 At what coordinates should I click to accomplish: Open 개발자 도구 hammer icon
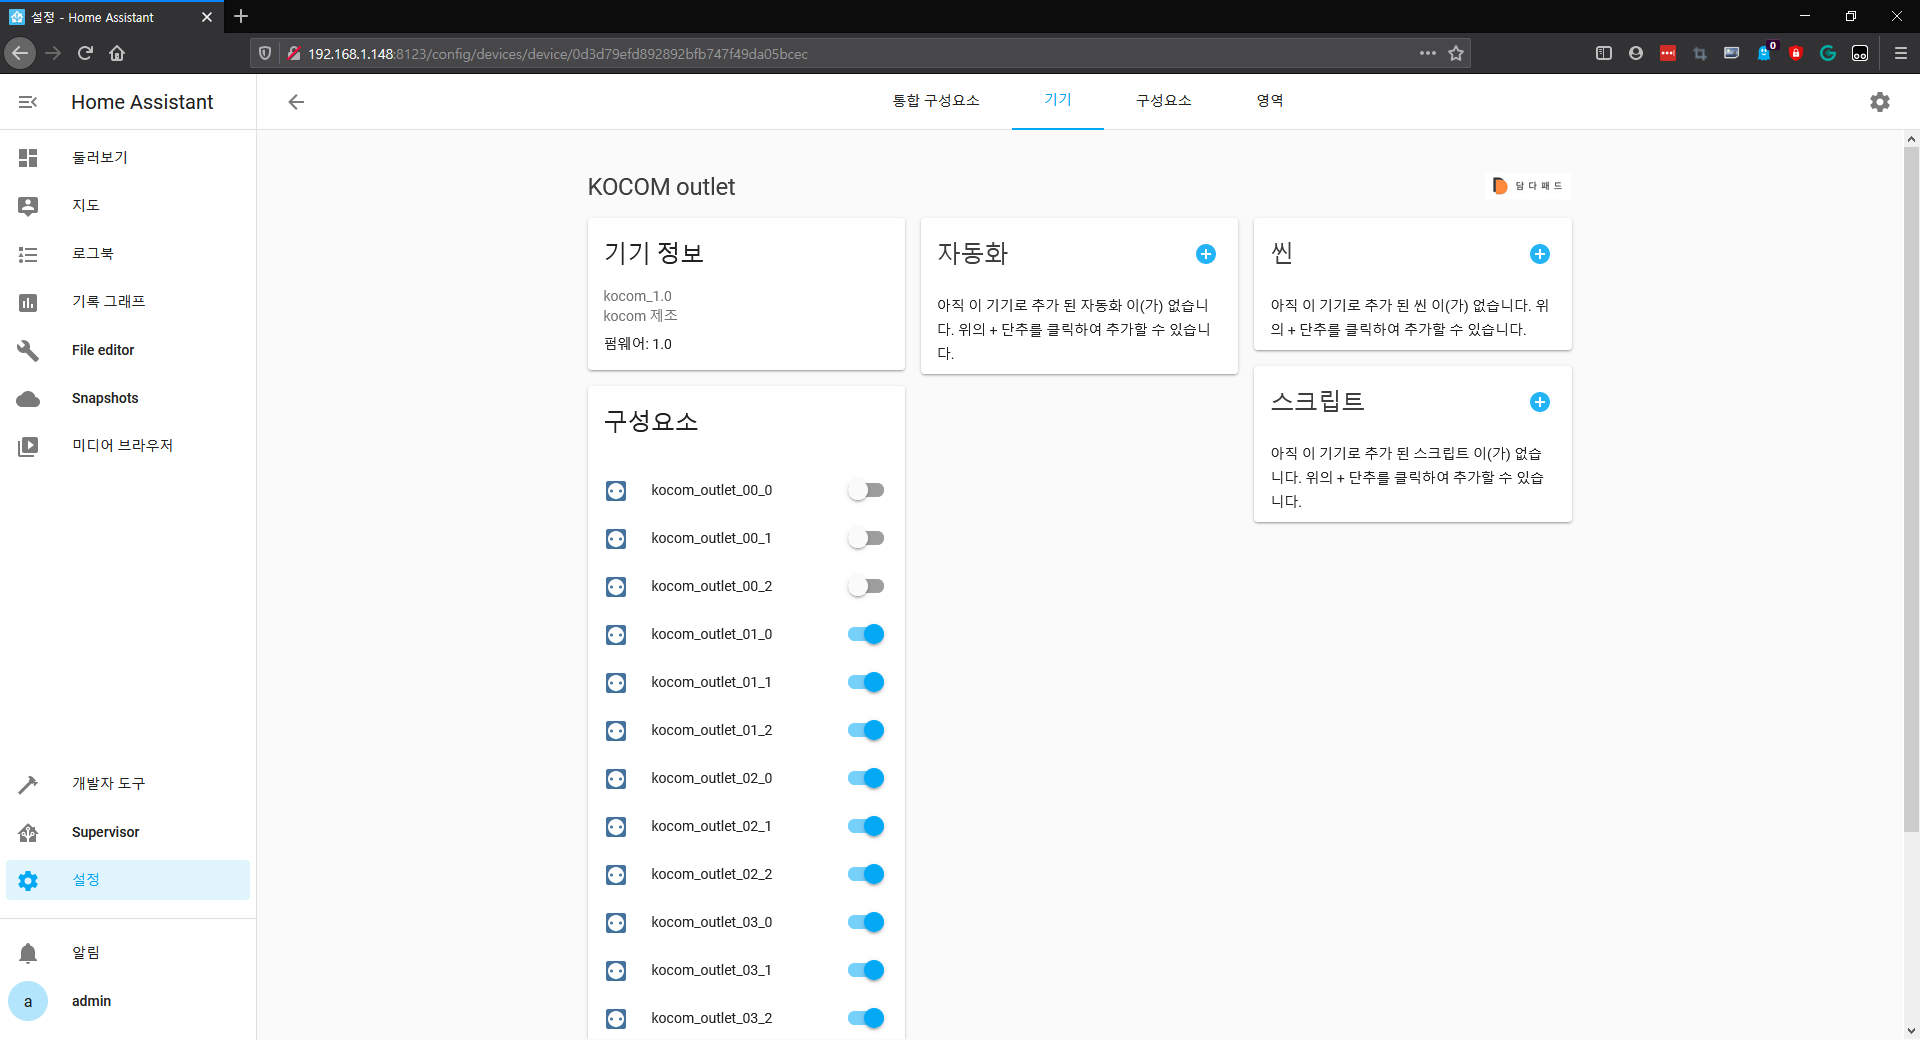[x=28, y=784]
